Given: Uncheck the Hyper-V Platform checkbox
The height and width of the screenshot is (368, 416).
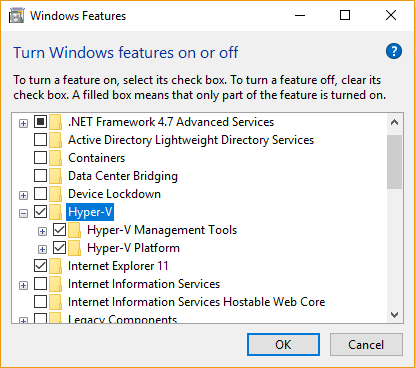Looking at the screenshot, I should tap(59, 248).
